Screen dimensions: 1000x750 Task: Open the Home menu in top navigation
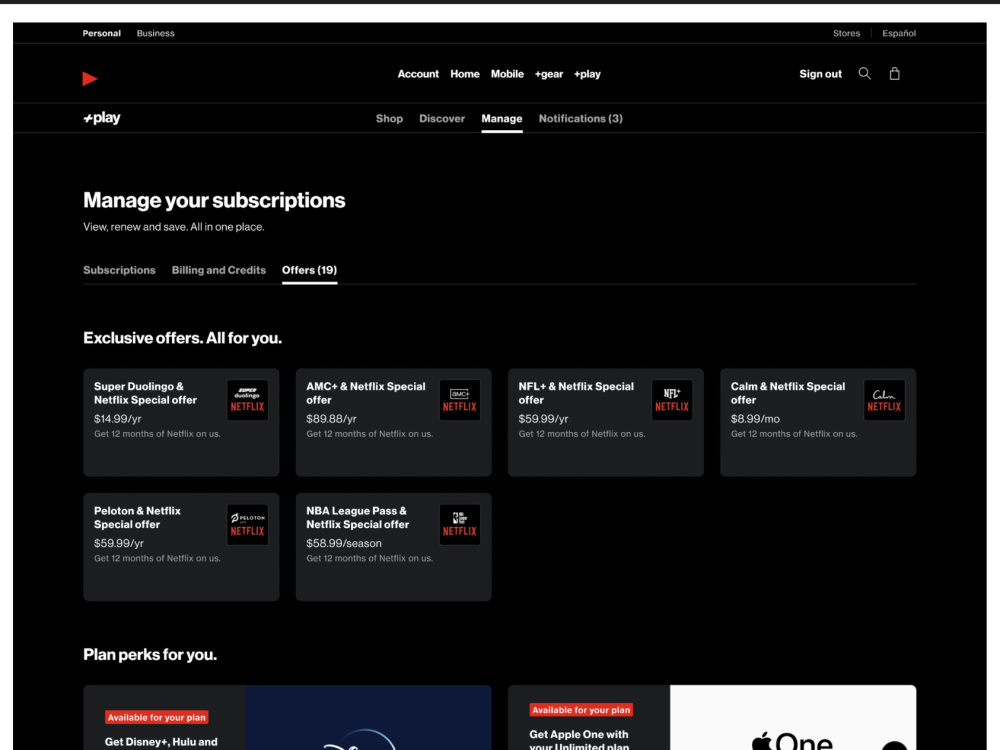[465, 74]
